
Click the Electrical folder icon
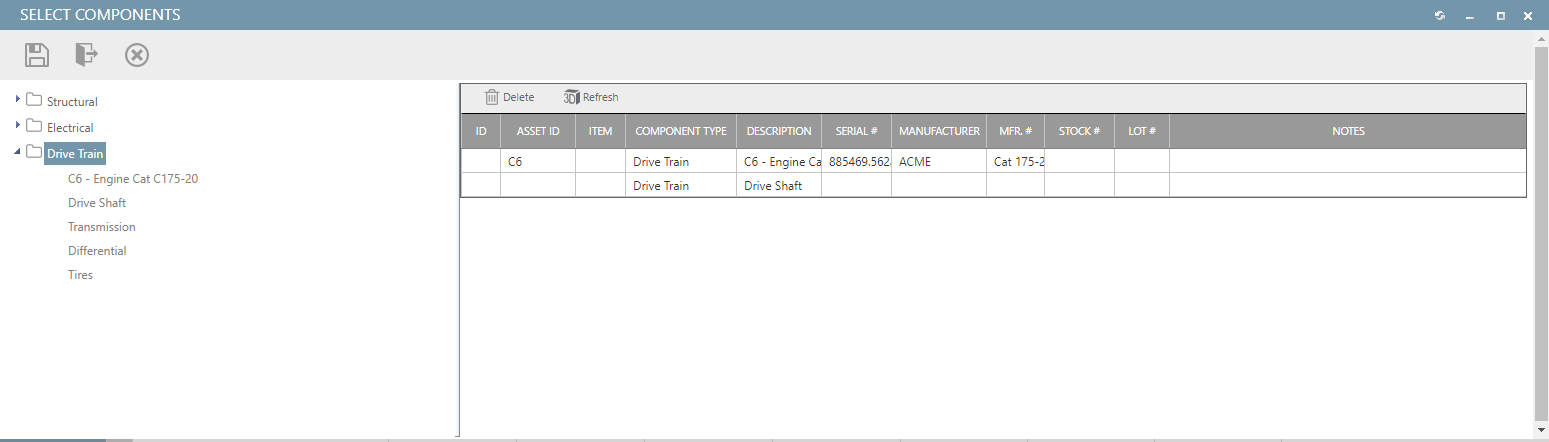34,127
